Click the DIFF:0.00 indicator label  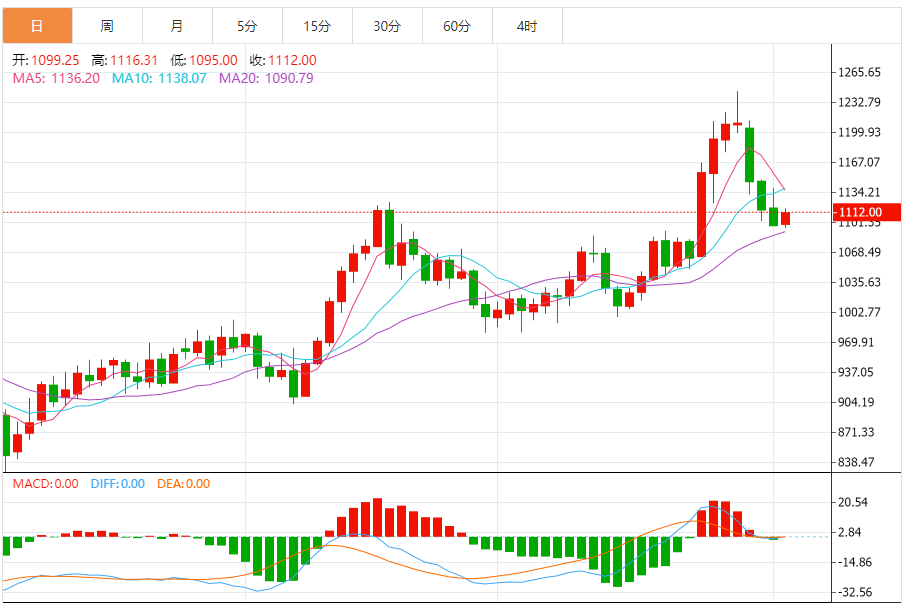point(117,484)
